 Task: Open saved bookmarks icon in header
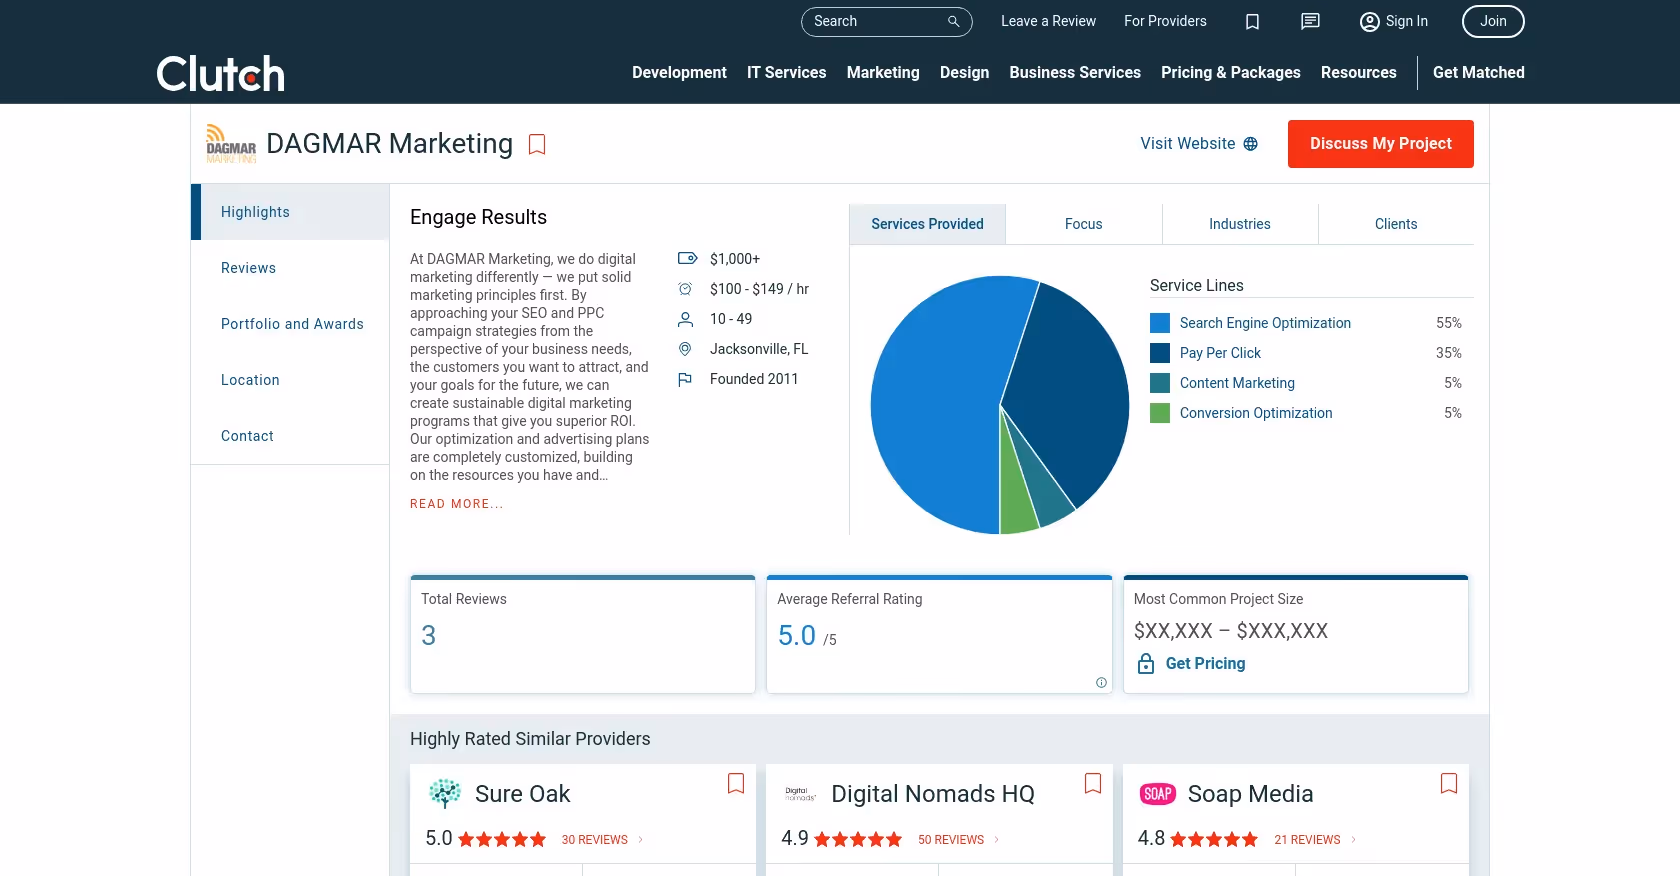tap(1252, 21)
